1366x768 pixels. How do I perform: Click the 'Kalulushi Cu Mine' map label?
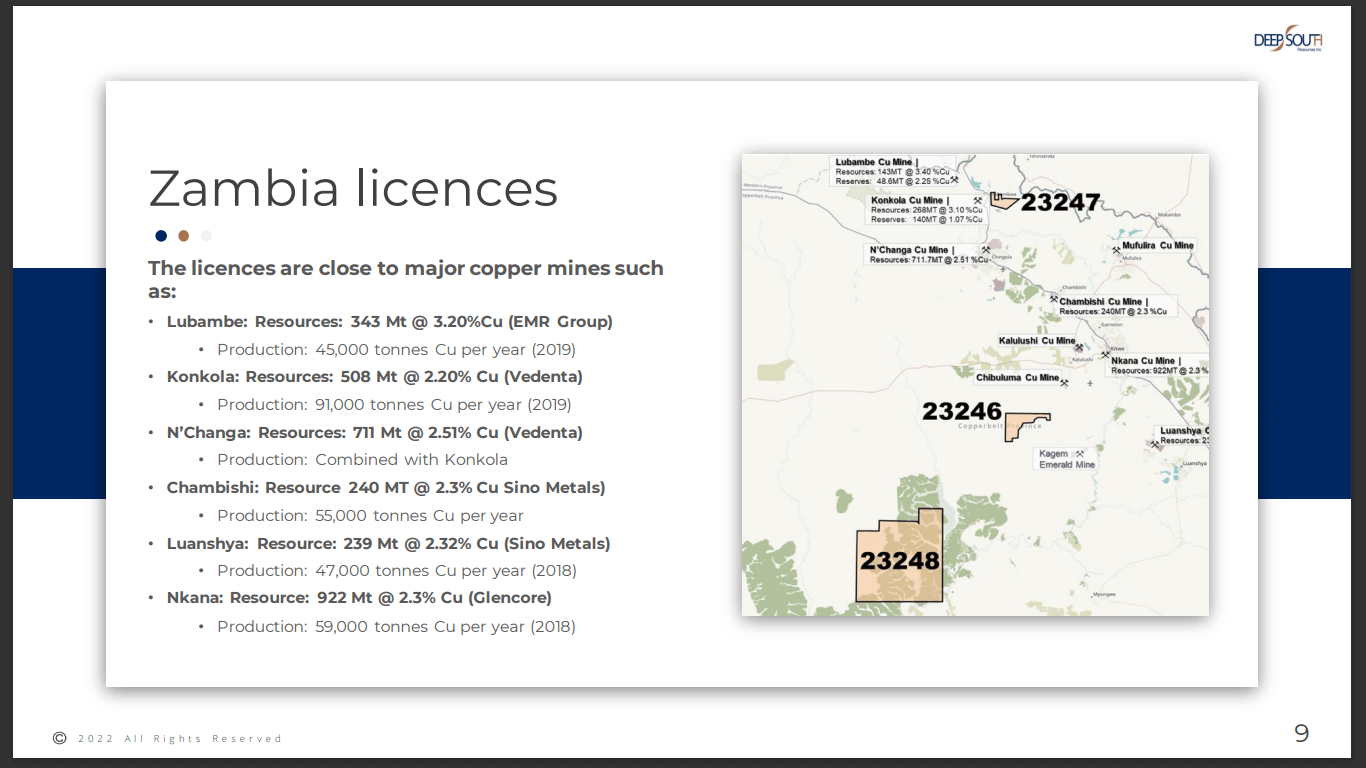[1037, 341]
